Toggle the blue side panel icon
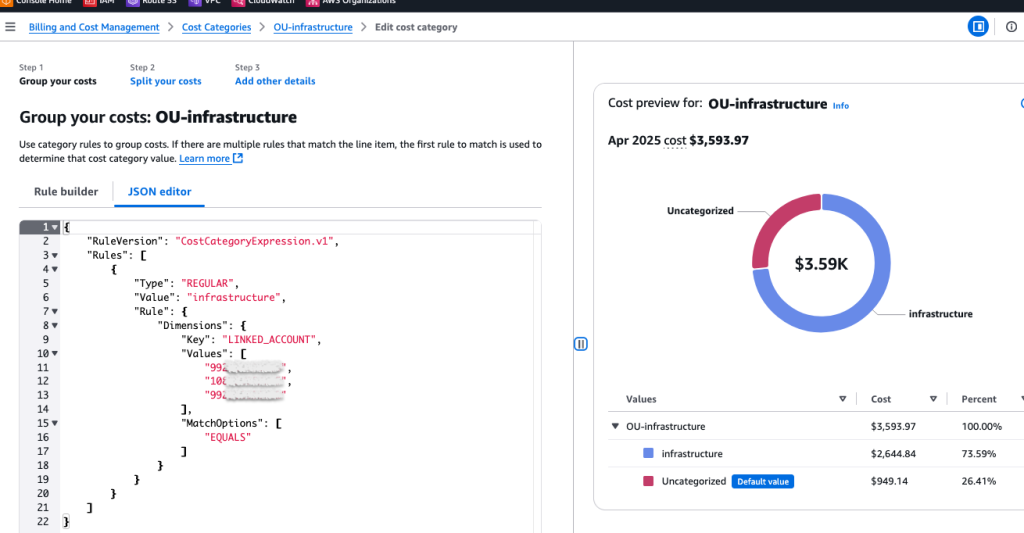 click(978, 27)
